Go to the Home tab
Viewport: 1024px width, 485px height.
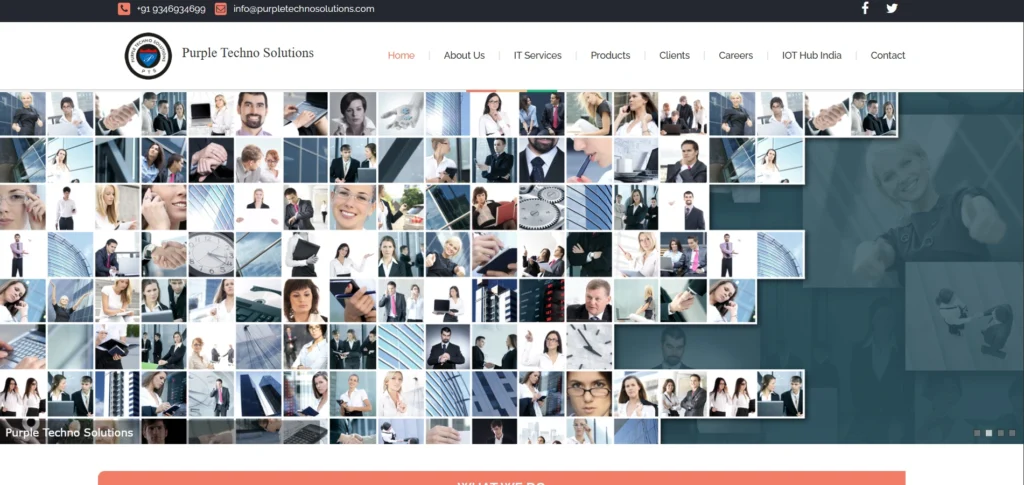(401, 56)
